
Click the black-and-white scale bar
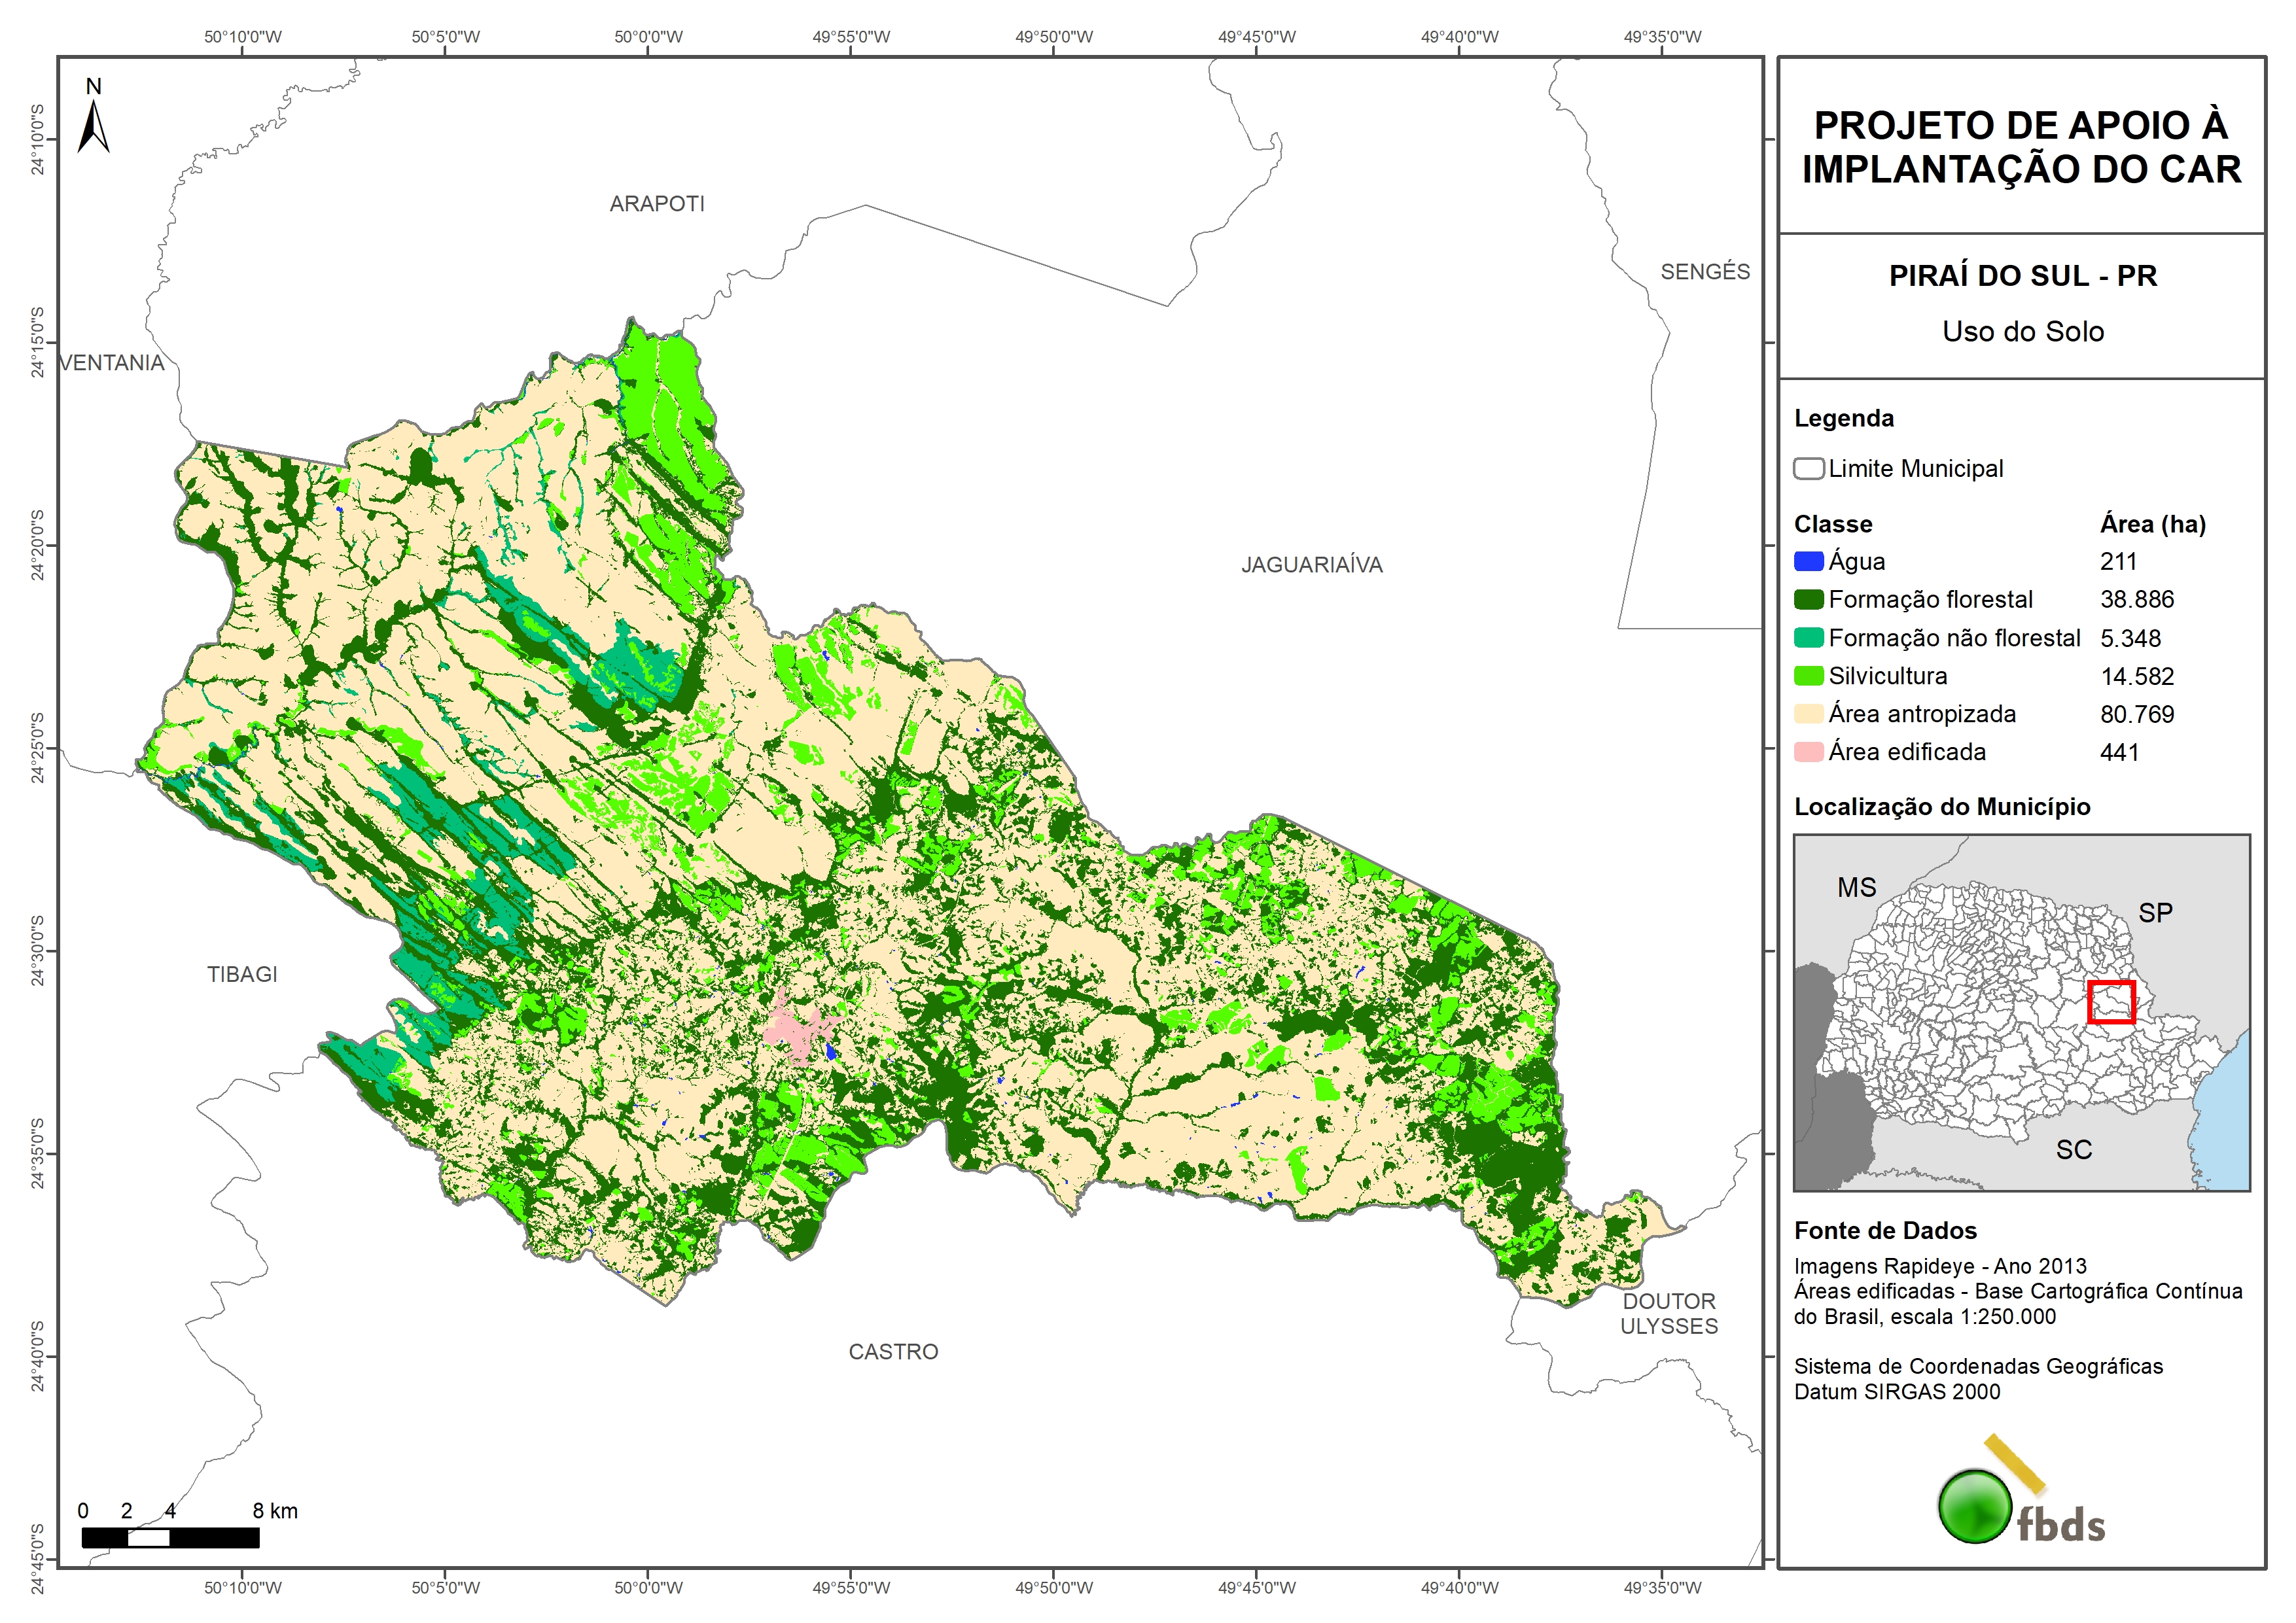170,1537
